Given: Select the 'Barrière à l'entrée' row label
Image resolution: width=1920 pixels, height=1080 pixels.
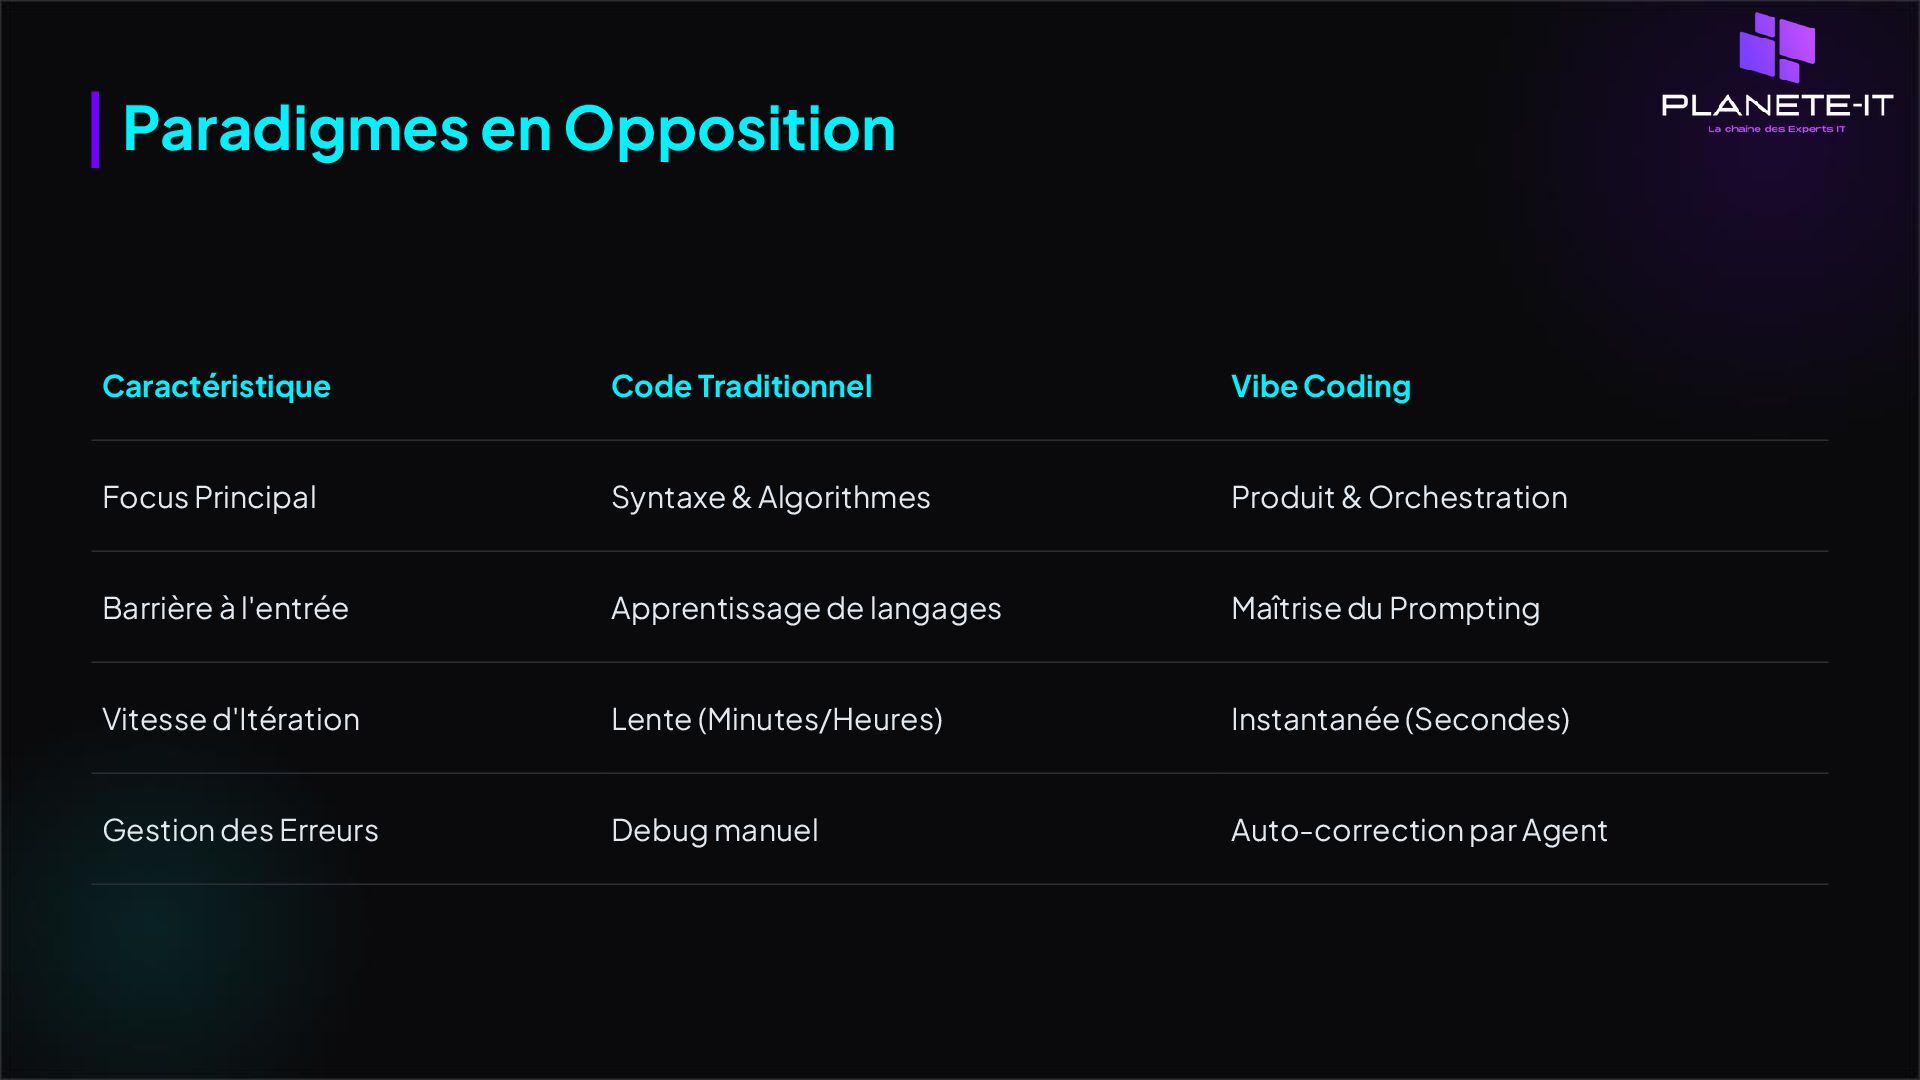Looking at the screenshot, I should (225, 608).
